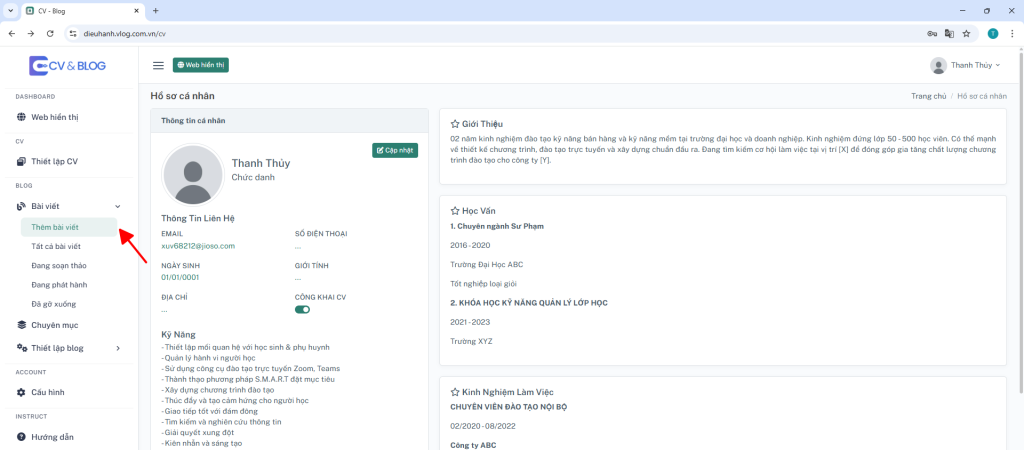The height and width of the screenshot is (450, 1024).
Task: Click the user avatar icon in header
Action: (x=938, y=65)
